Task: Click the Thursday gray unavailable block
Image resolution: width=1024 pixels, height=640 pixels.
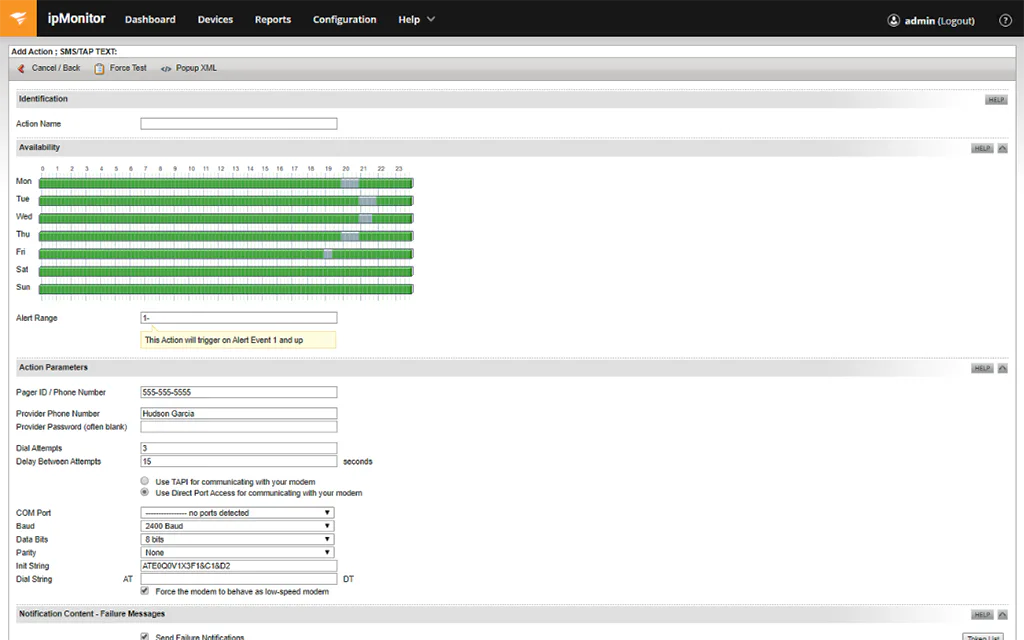Action: coord(350,236)
